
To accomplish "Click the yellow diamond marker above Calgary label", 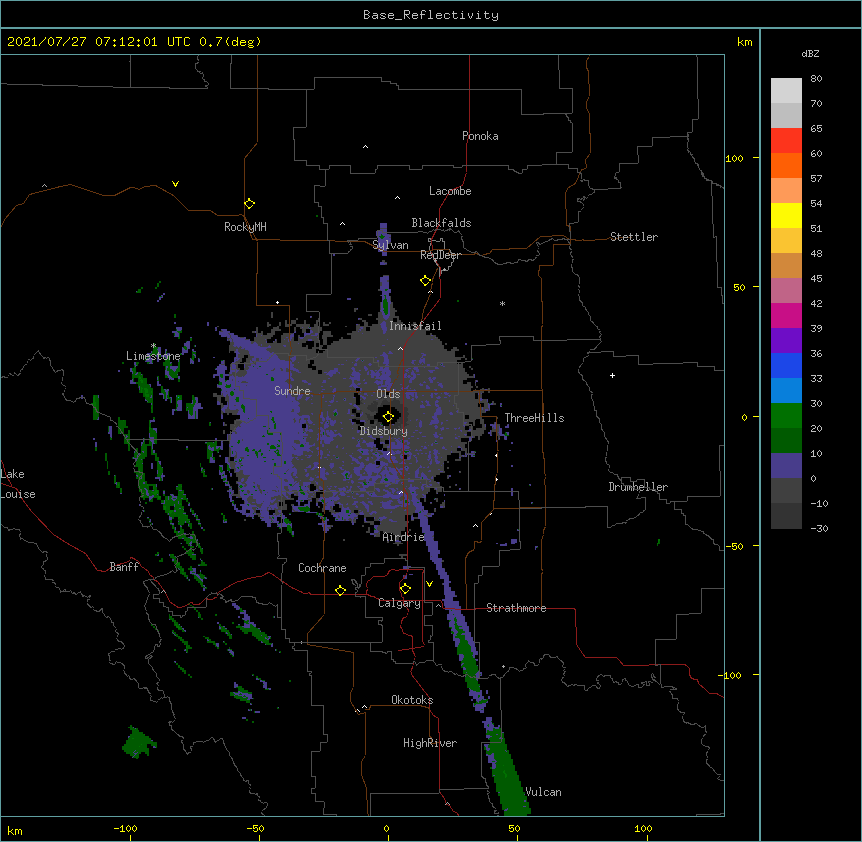I will 405,589.
